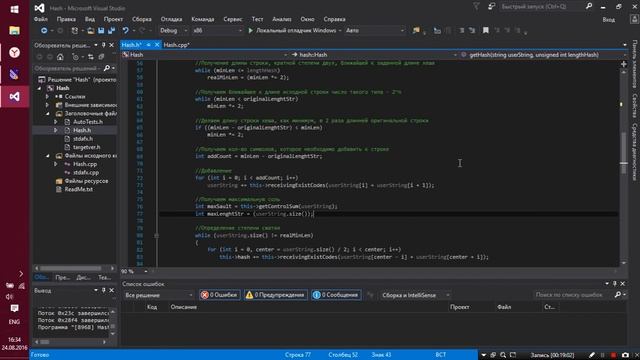The height and width of the screenshot is (360, 640).
Task: Click the search icon in Solution Explorer
Action: point(107,68)
